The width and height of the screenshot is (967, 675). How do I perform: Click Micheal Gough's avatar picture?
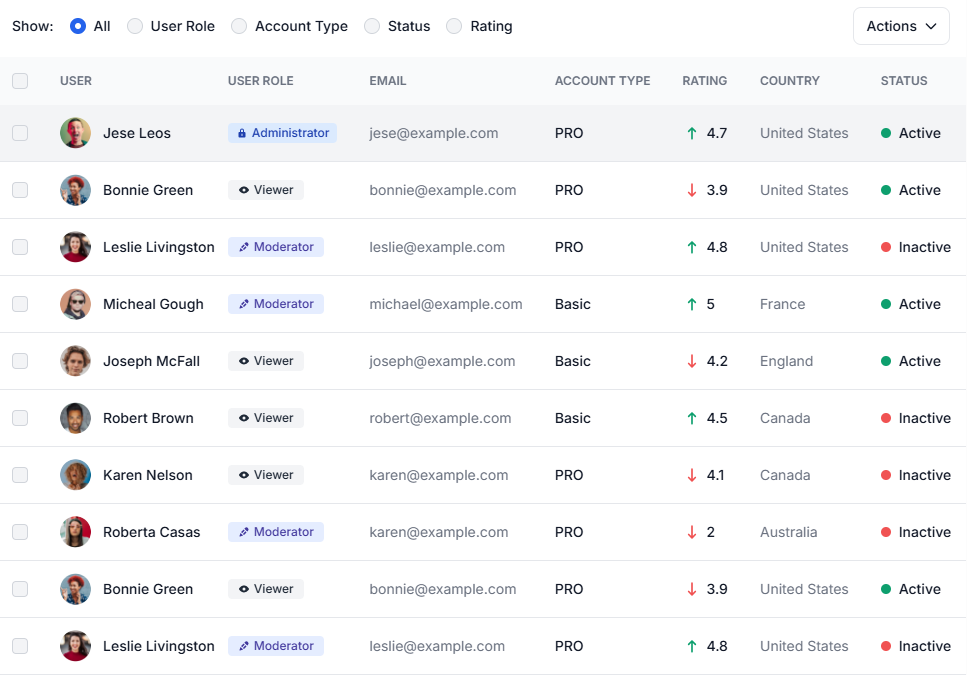click(75, 304)
